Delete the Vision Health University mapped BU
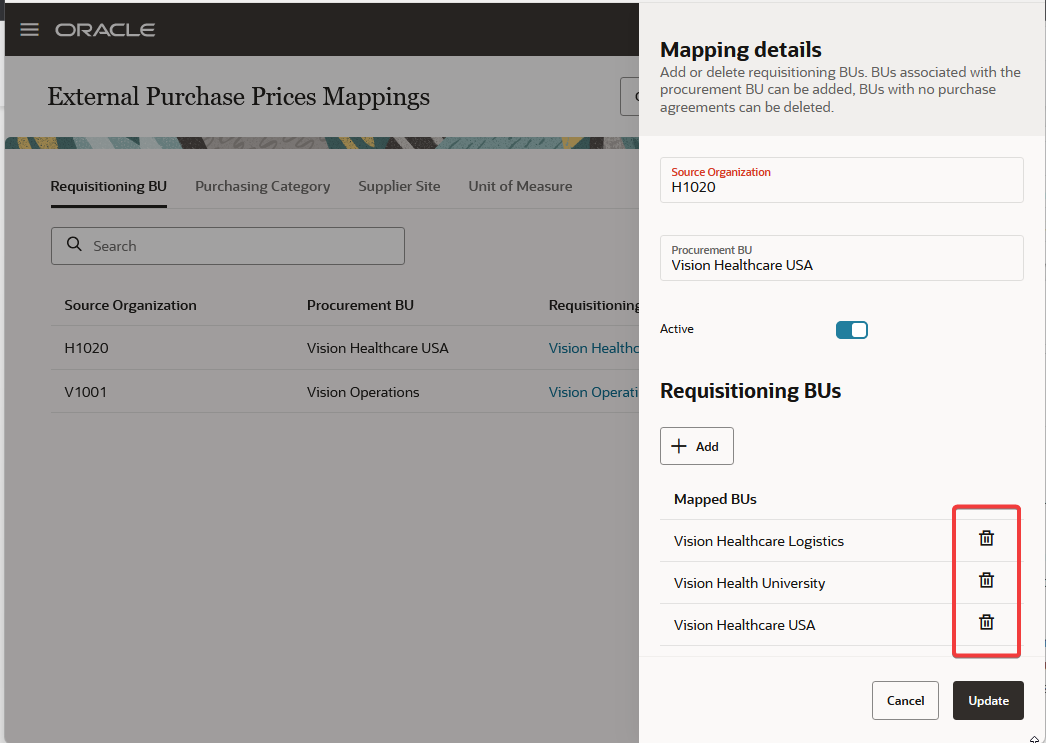 pyautogui.click(x=986, y=580)
